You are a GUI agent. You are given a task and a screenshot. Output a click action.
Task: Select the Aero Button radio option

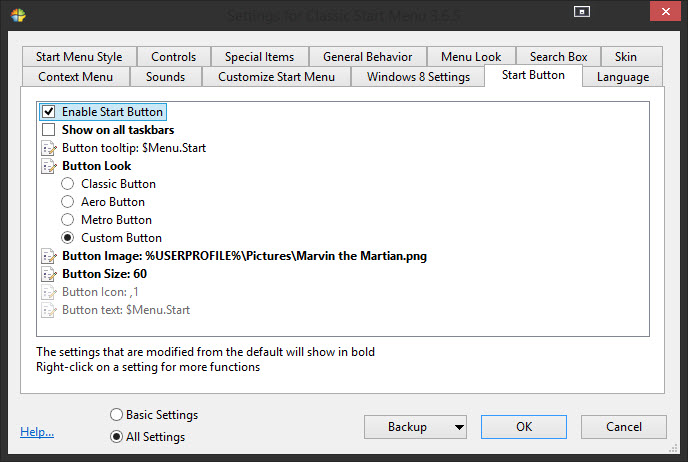[68, 202]
